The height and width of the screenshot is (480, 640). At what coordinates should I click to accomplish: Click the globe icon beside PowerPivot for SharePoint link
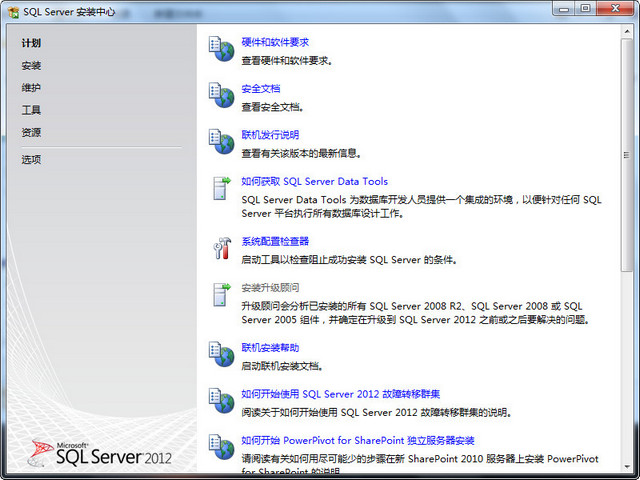coord(221,447)
